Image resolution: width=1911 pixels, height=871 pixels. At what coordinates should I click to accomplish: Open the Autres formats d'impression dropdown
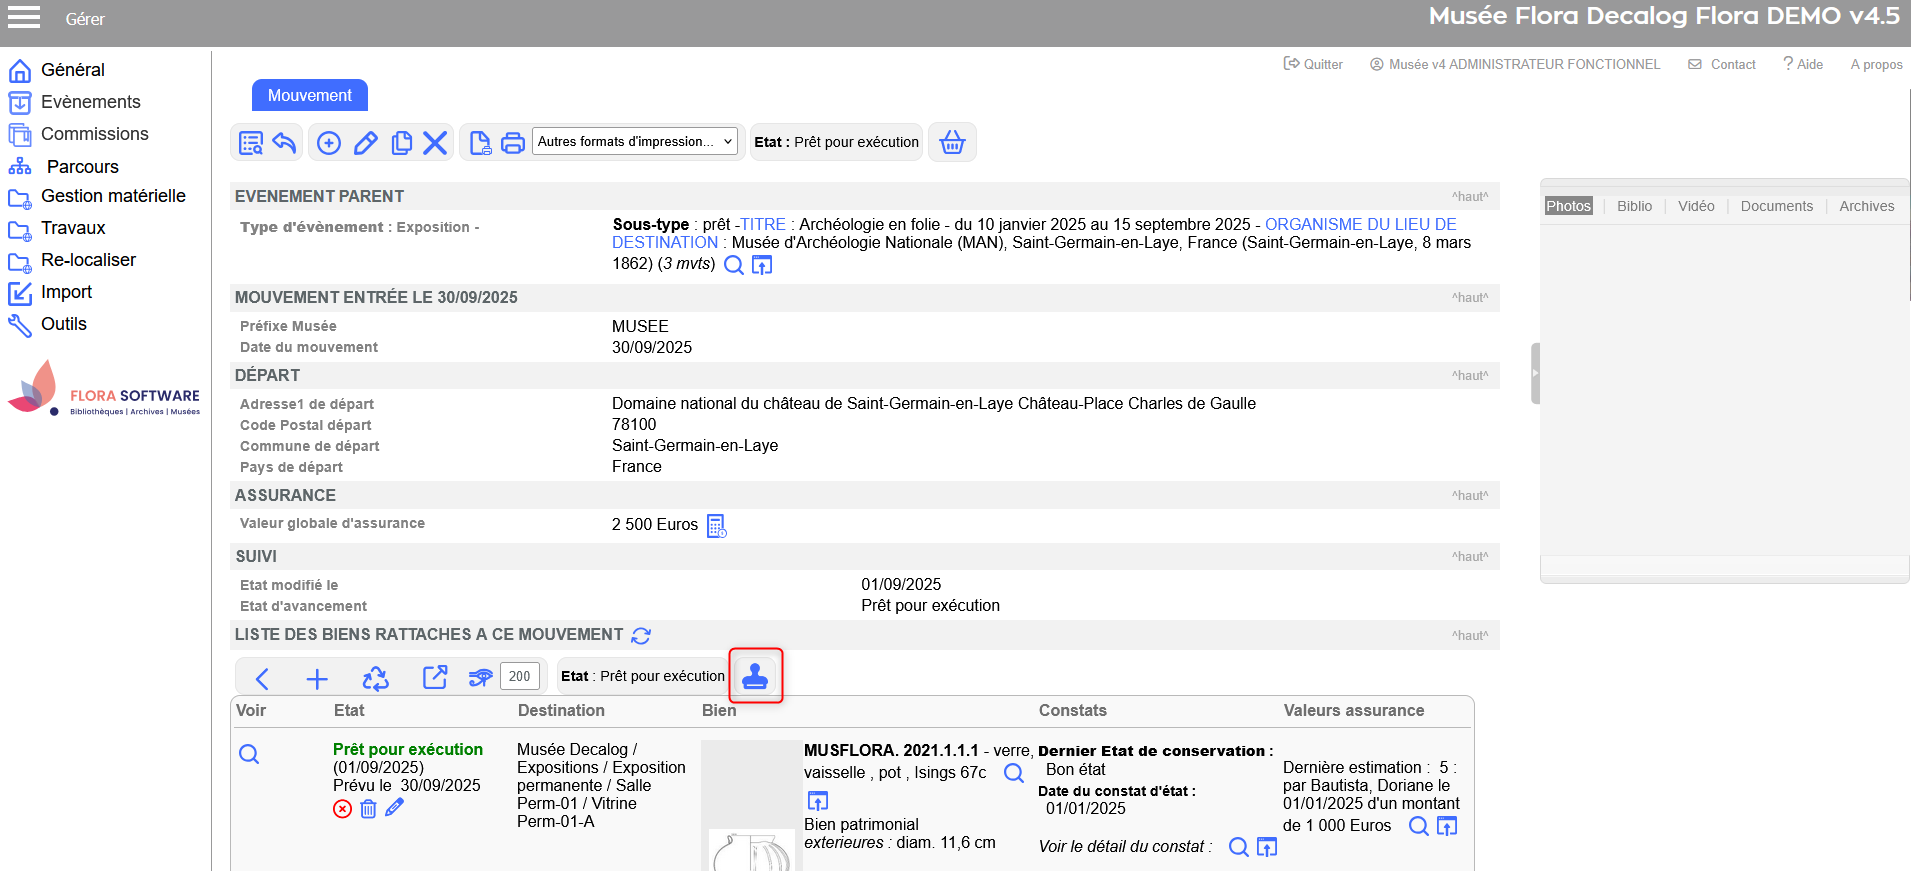(635, 142)
